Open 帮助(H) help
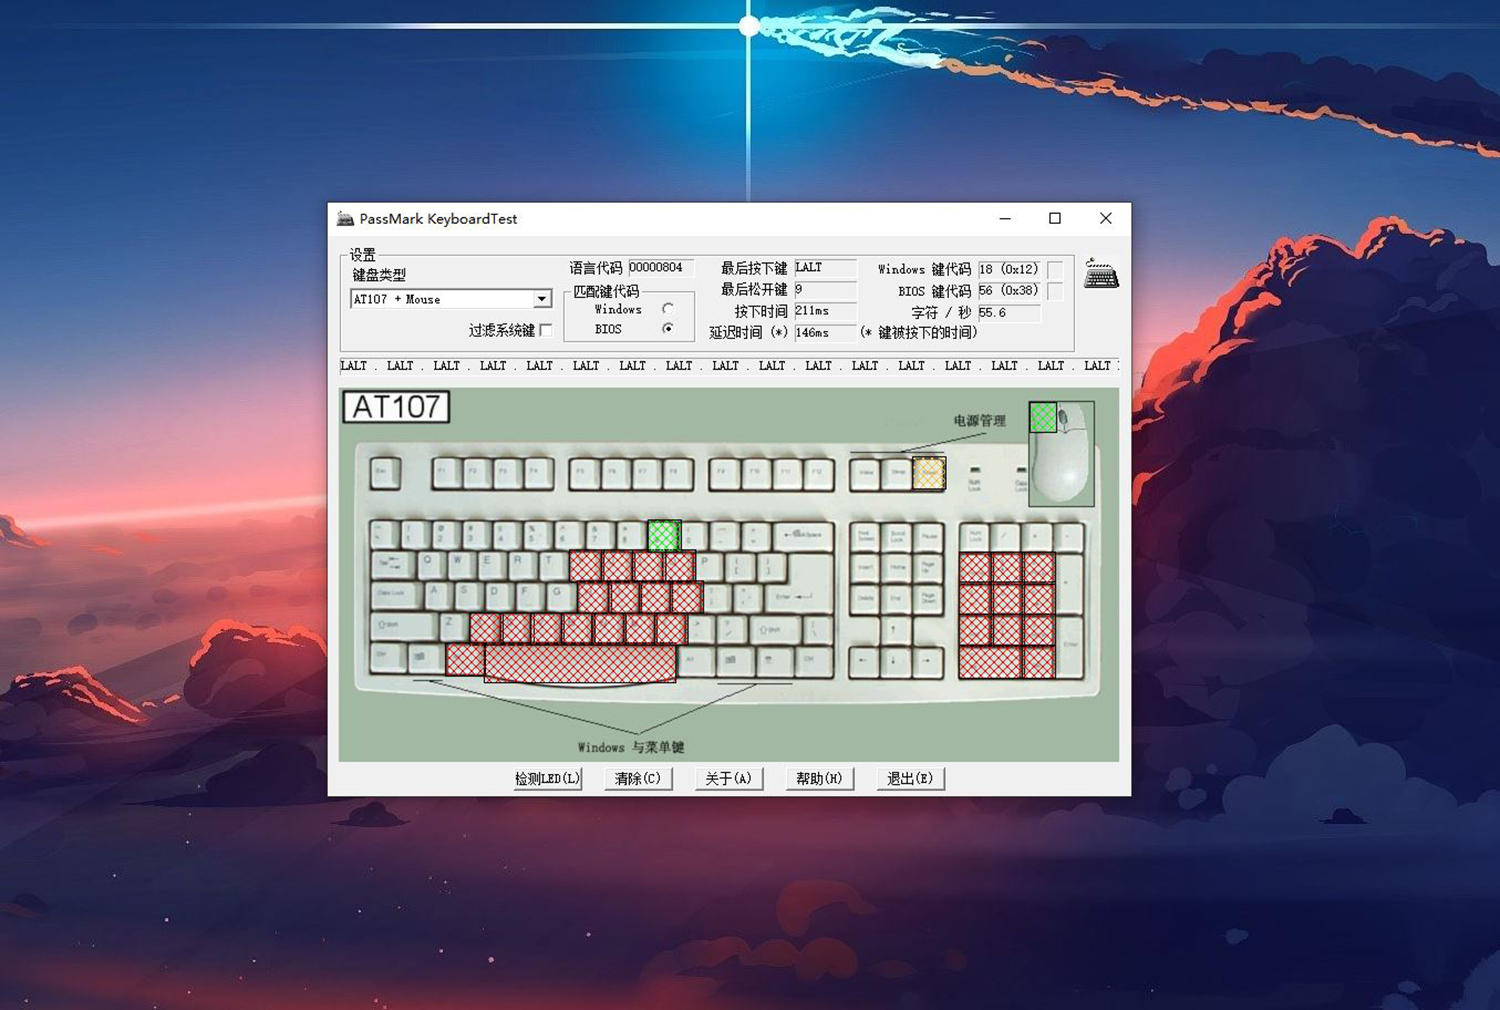The width and height of the screenshot is (1500, 1010). pos(819,778)
